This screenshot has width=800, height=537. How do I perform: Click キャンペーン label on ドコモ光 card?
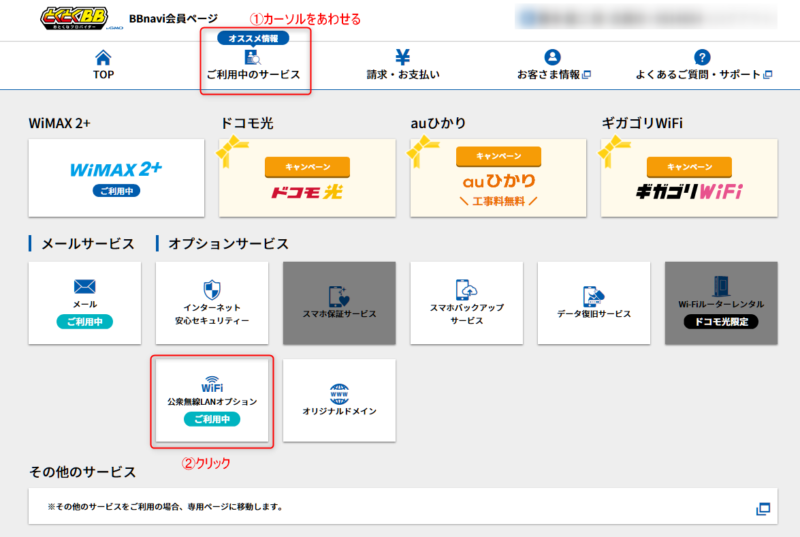[x=307, y=167]
